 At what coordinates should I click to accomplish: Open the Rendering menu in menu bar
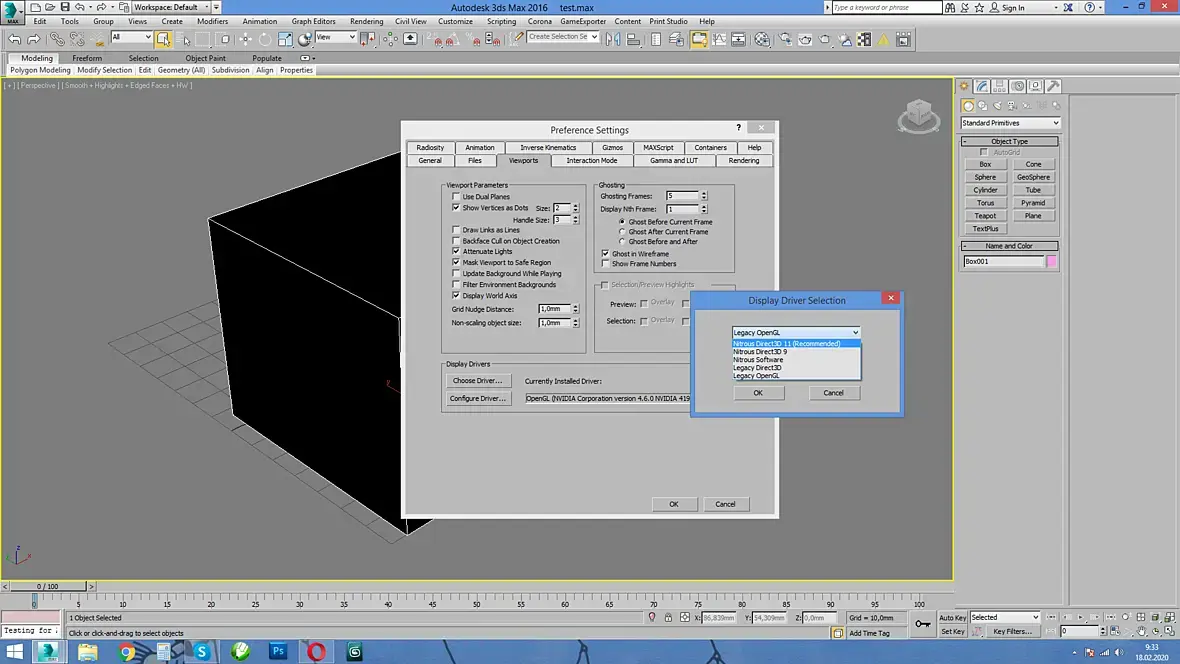pos(366,21)
